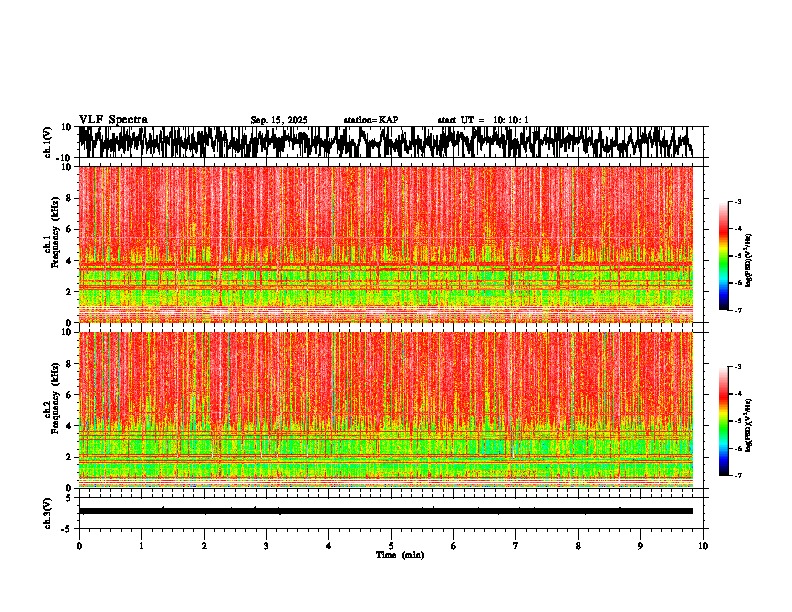The image size is (792, 612).
Task: Click the -3 label on ch.2 color bar
Action: 737,367
